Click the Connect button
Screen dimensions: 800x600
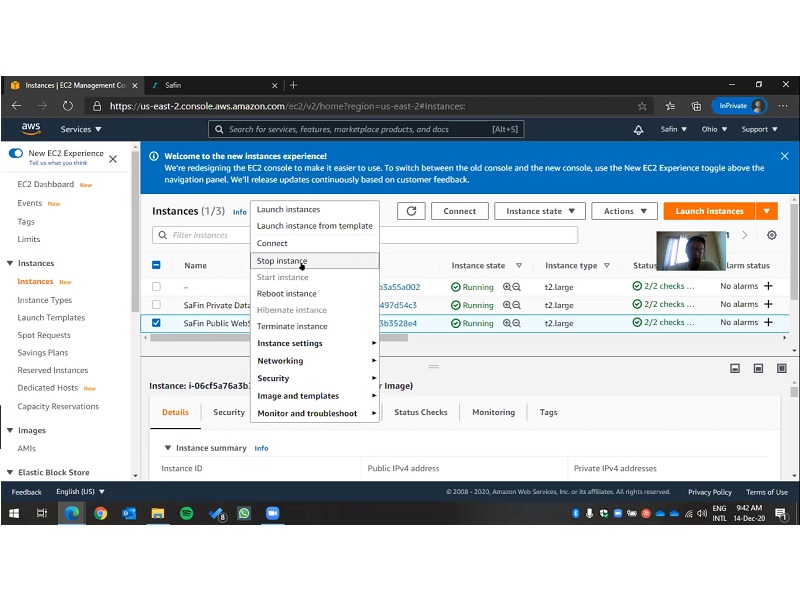click(459, 211)
